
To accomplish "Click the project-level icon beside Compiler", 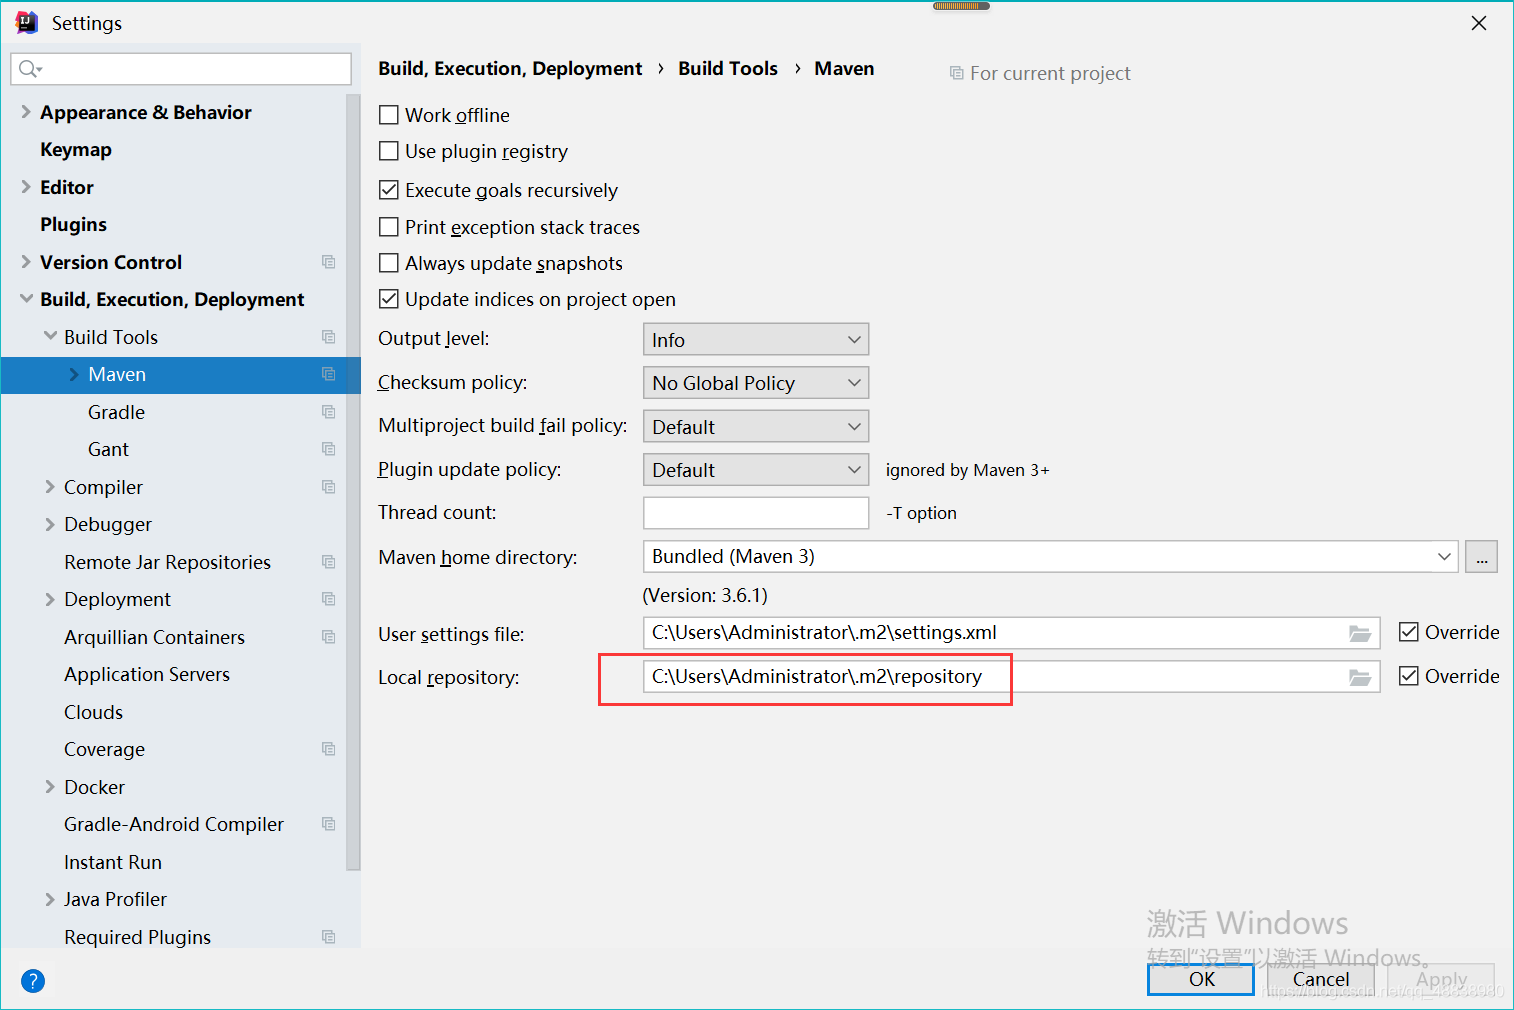I will 328,487.
